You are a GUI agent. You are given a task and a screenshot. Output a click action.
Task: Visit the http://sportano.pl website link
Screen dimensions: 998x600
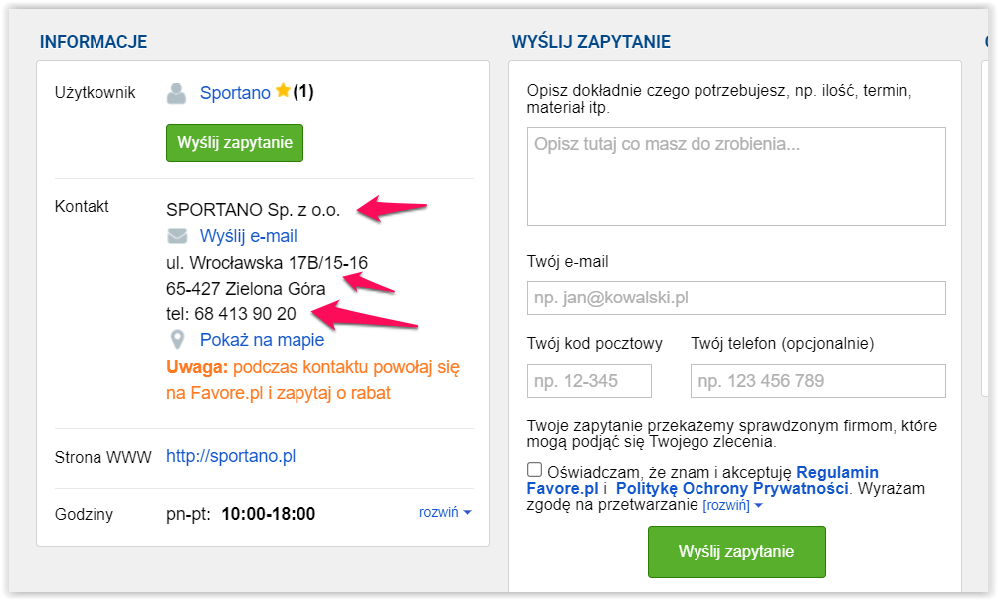coord(231,456)
